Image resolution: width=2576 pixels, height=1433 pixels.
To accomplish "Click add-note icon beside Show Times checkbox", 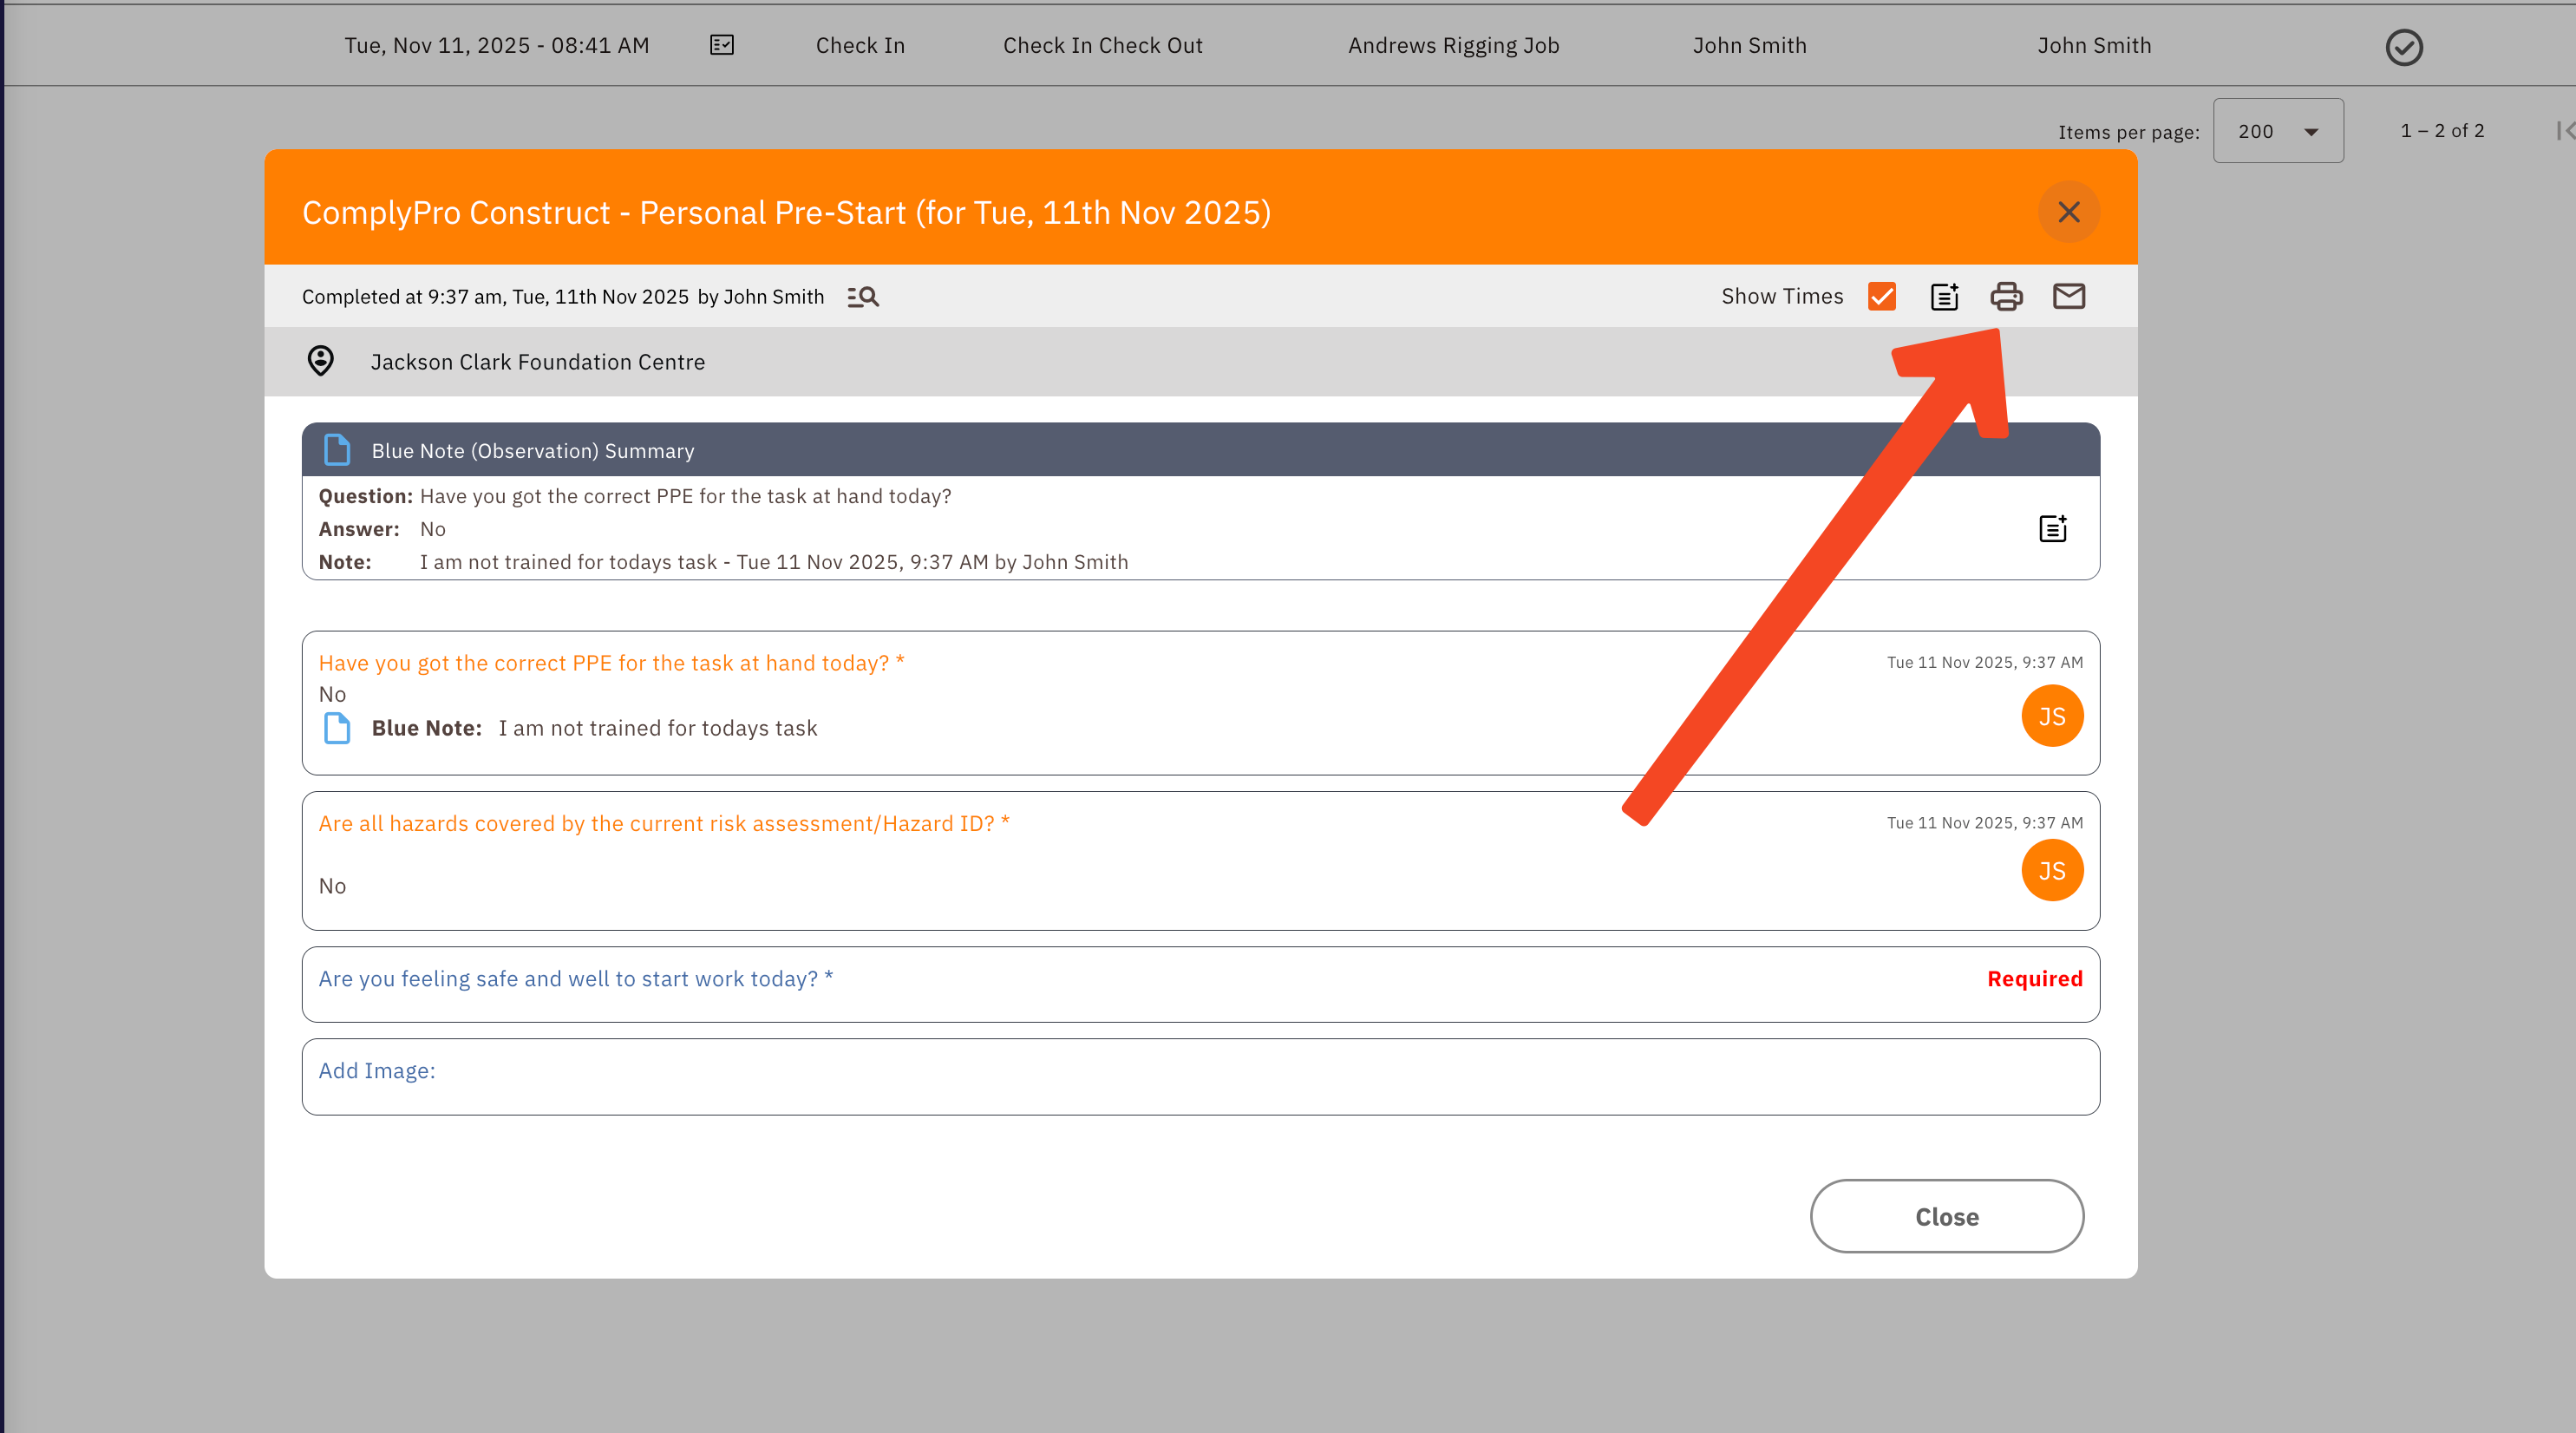I will coord(1944,296).
